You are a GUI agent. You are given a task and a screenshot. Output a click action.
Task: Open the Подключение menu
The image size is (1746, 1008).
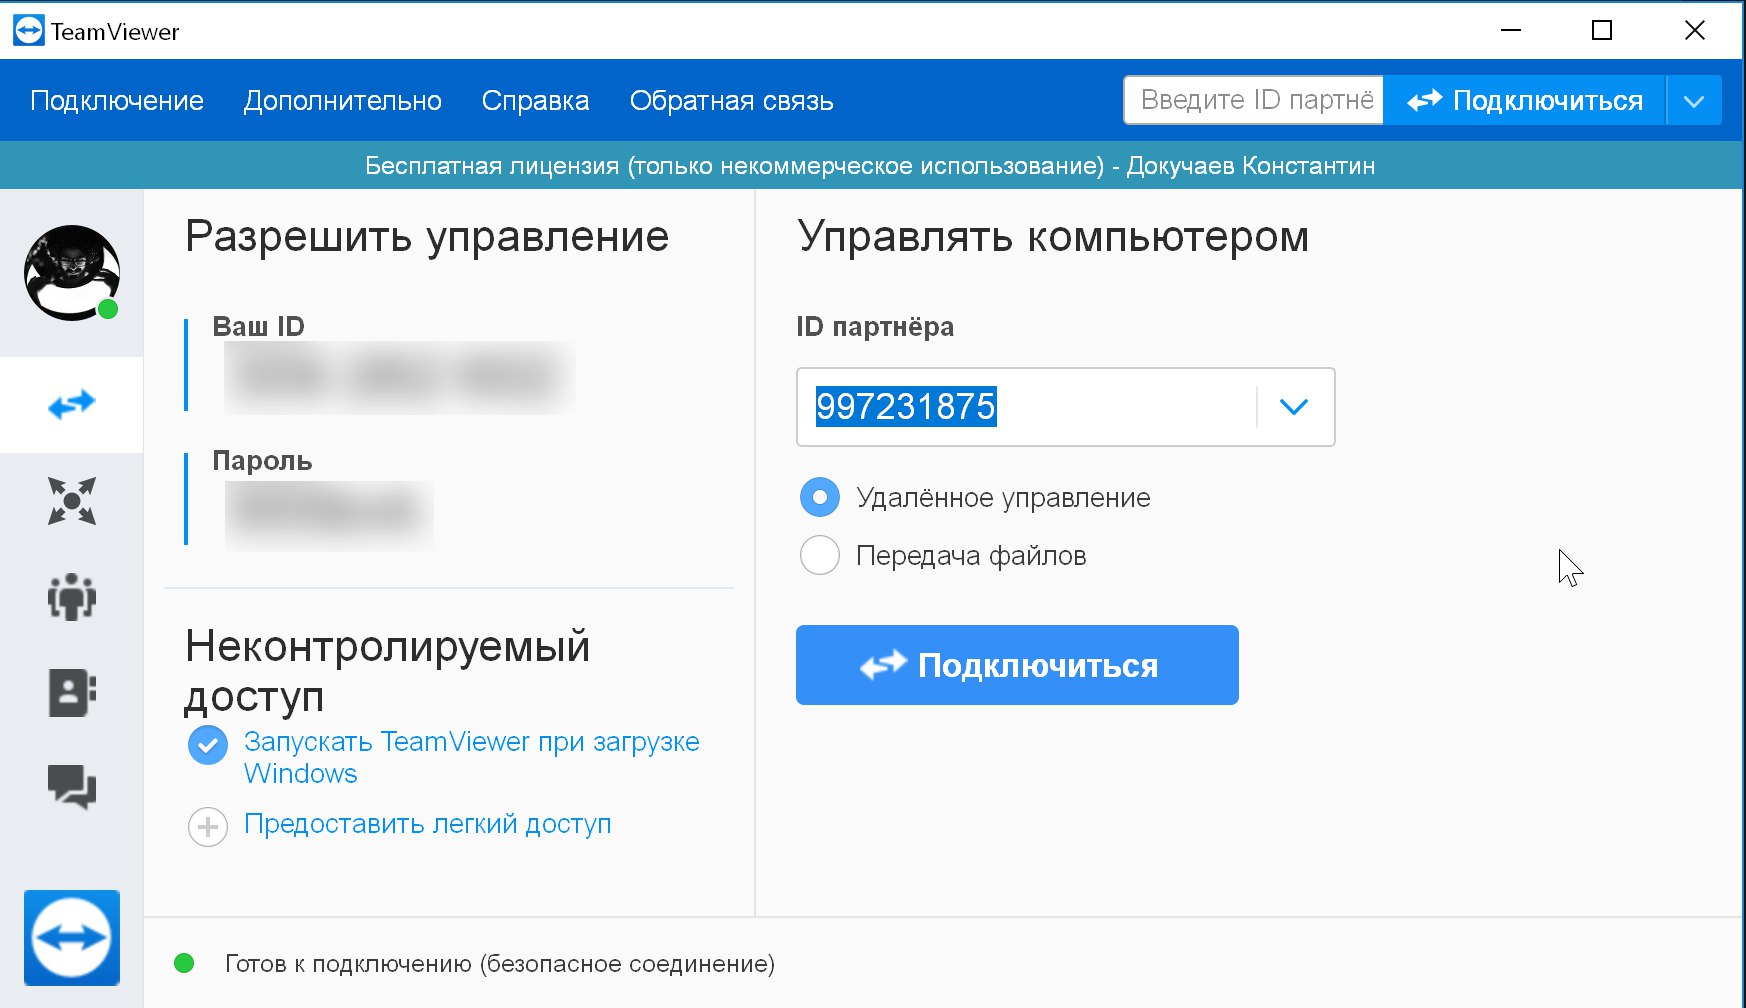click(117, 101)
